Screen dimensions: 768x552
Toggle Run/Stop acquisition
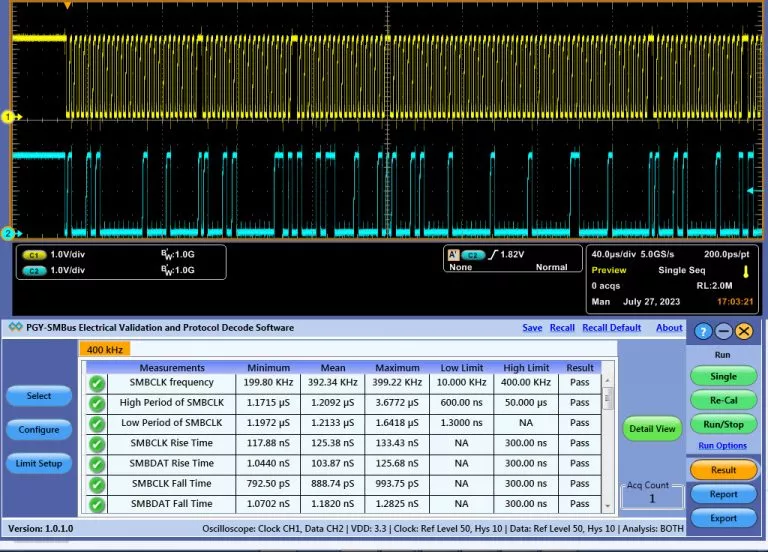(723, 424)
